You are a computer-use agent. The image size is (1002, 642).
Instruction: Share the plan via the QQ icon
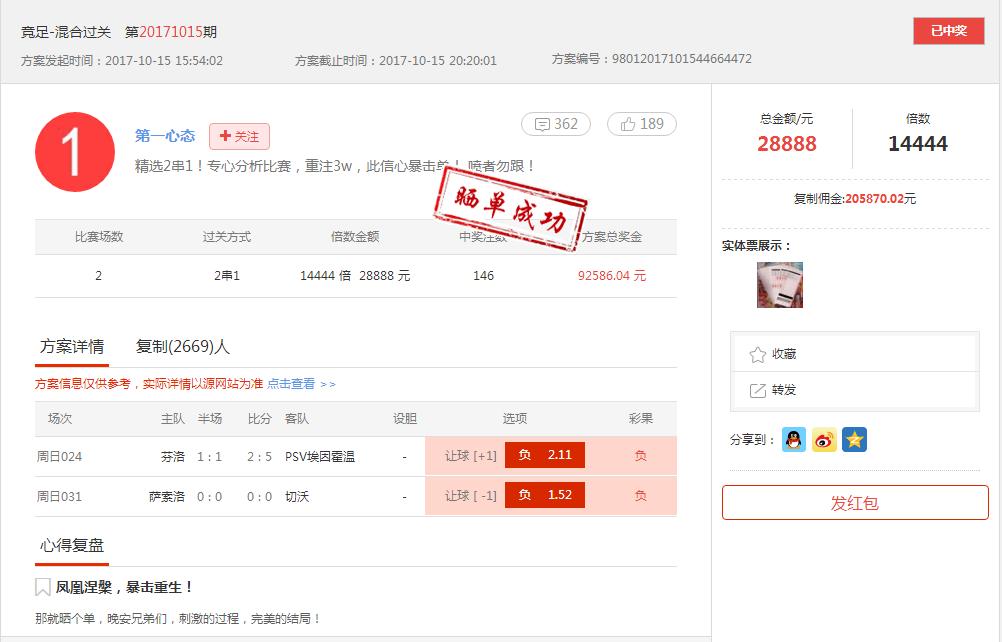click(x=793, y=438)
